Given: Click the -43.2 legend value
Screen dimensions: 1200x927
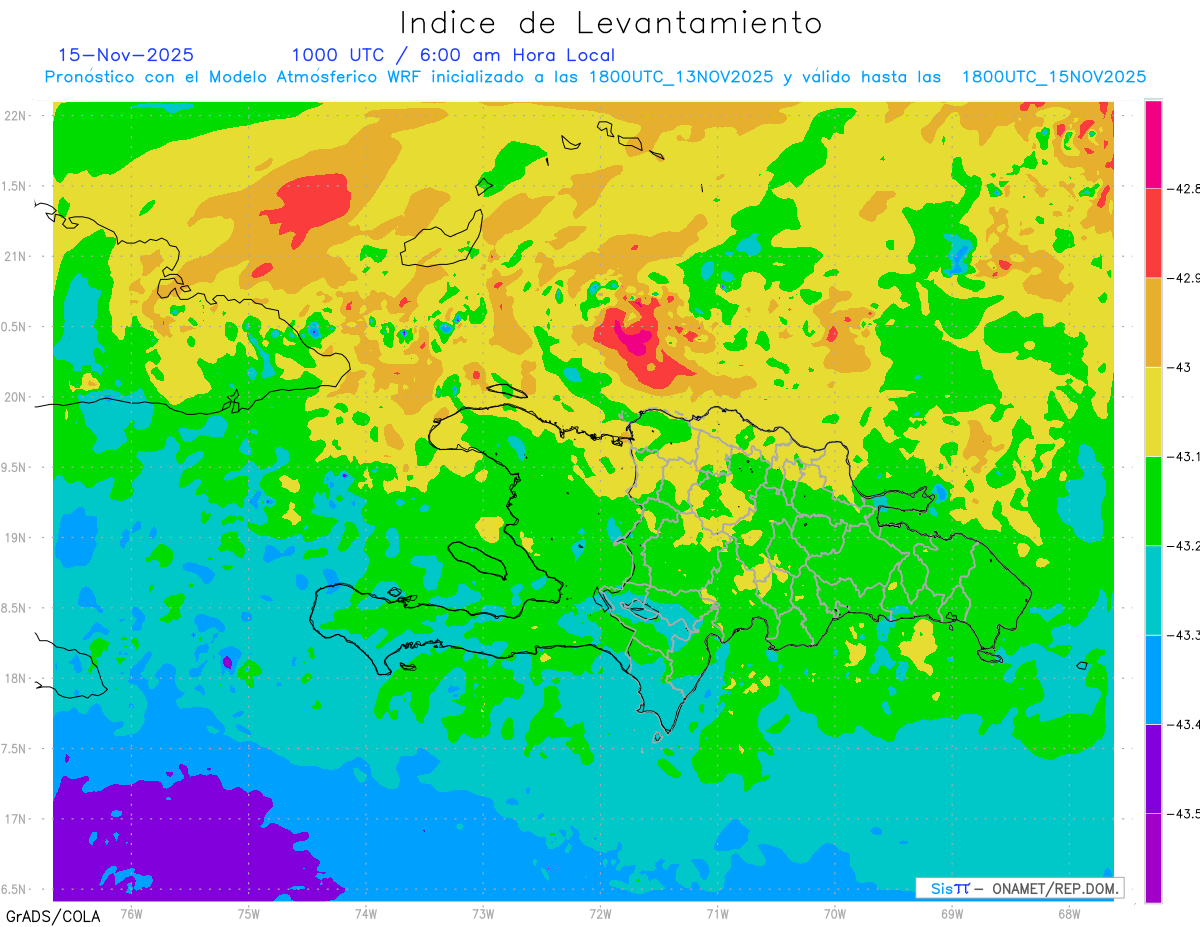Looking at the screenshot, I should tap(1184, 545).
